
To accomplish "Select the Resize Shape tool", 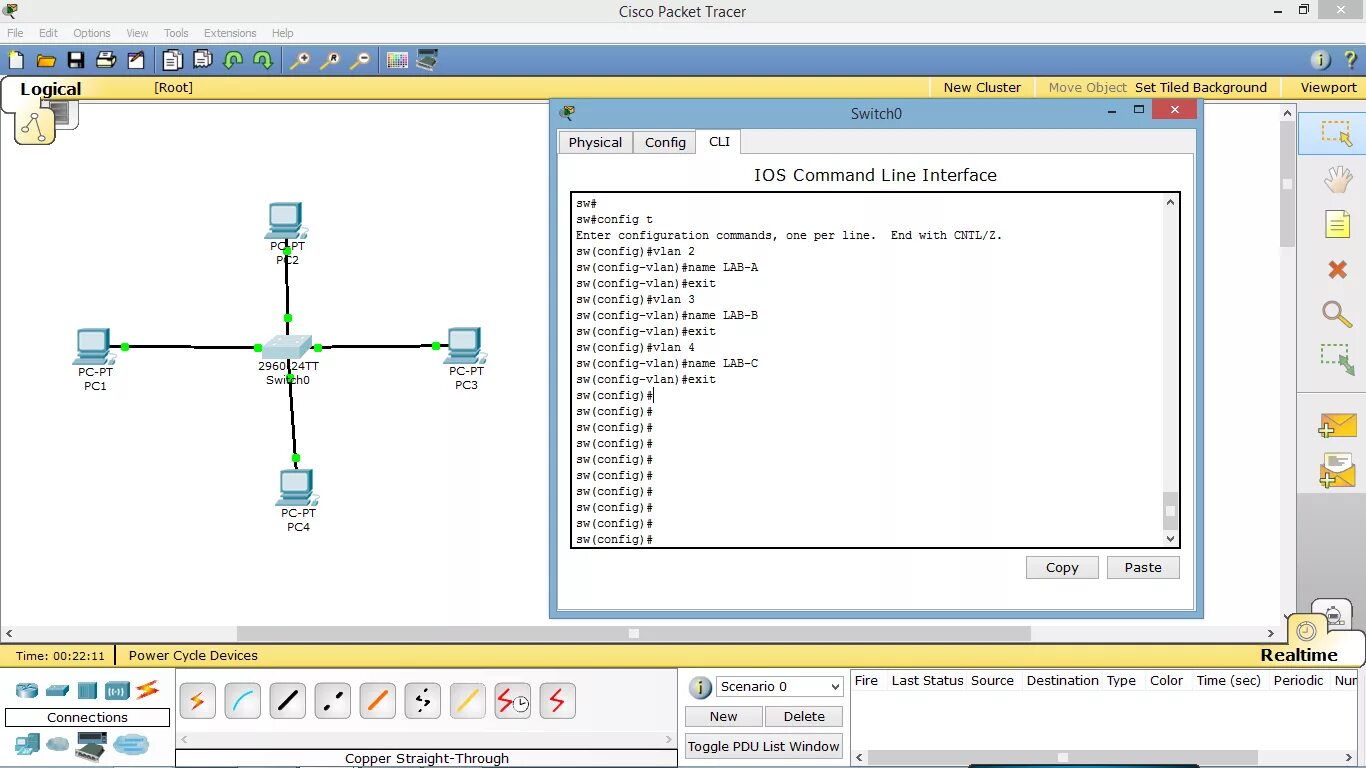I will (1337, 360).
